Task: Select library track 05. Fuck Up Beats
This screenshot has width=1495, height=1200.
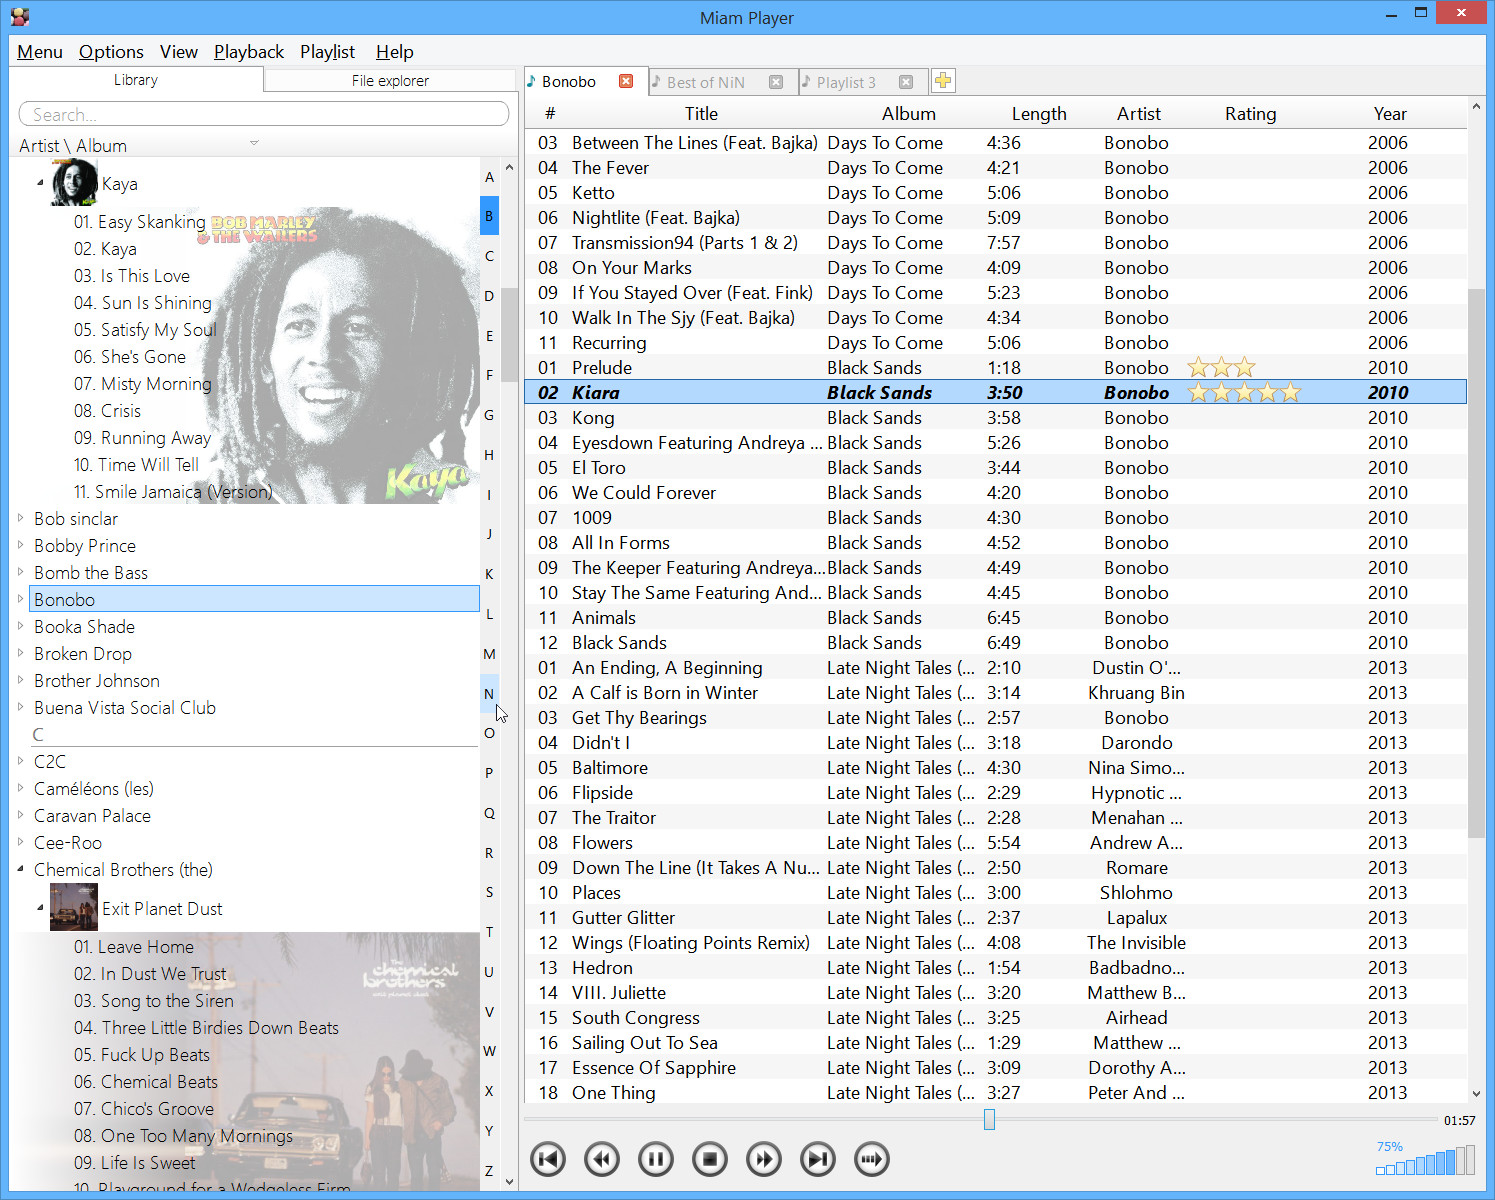Action: click(x=141, y=1054)
